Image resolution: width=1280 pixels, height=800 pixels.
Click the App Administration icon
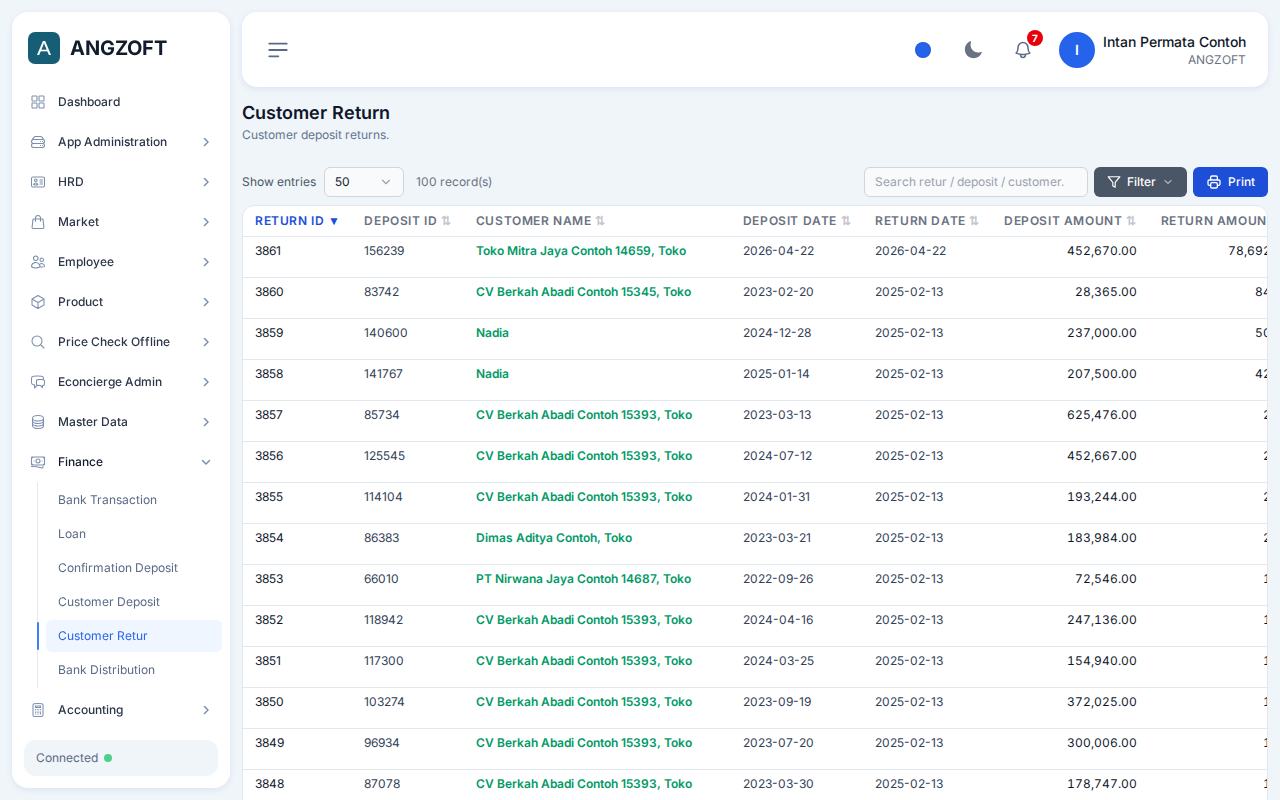(38, 142)
